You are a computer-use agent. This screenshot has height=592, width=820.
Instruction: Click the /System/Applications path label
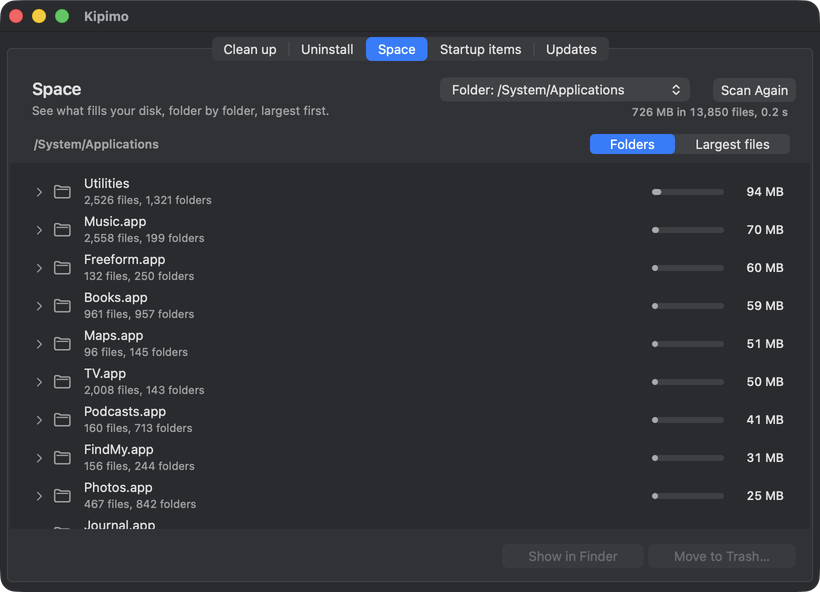(96, 144)
